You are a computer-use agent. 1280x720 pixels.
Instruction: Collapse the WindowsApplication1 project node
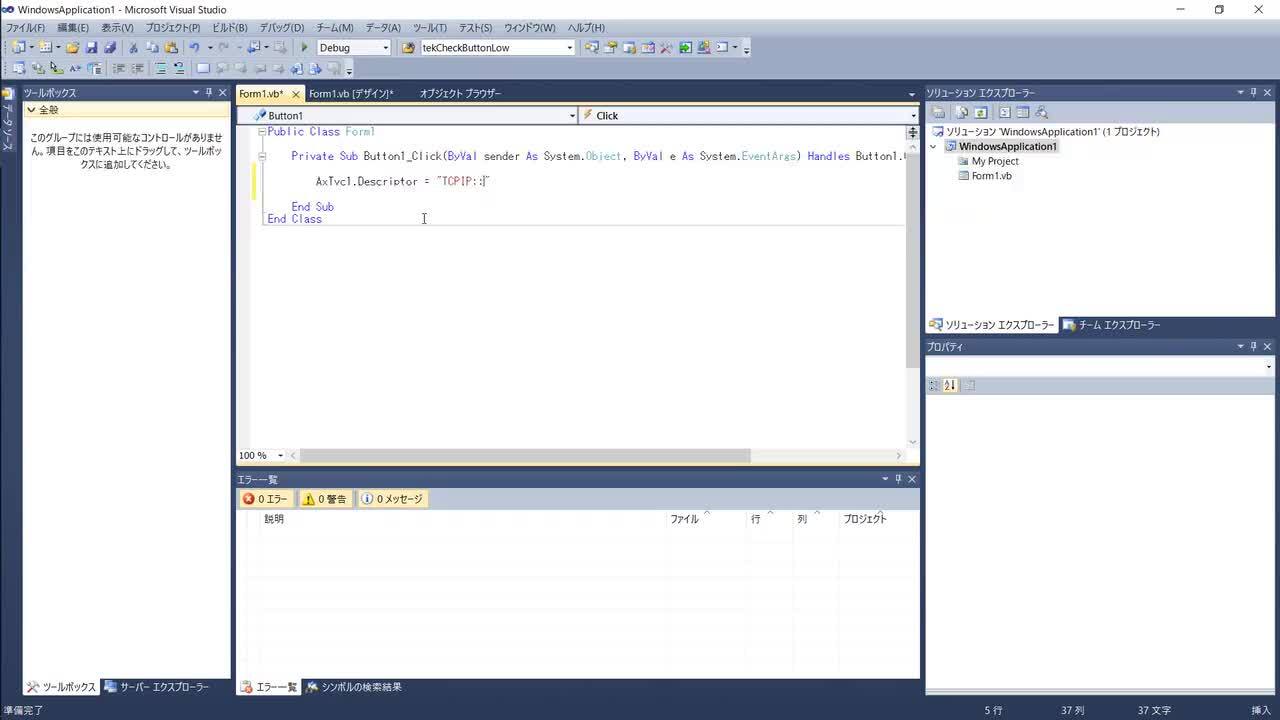point(934,146)
